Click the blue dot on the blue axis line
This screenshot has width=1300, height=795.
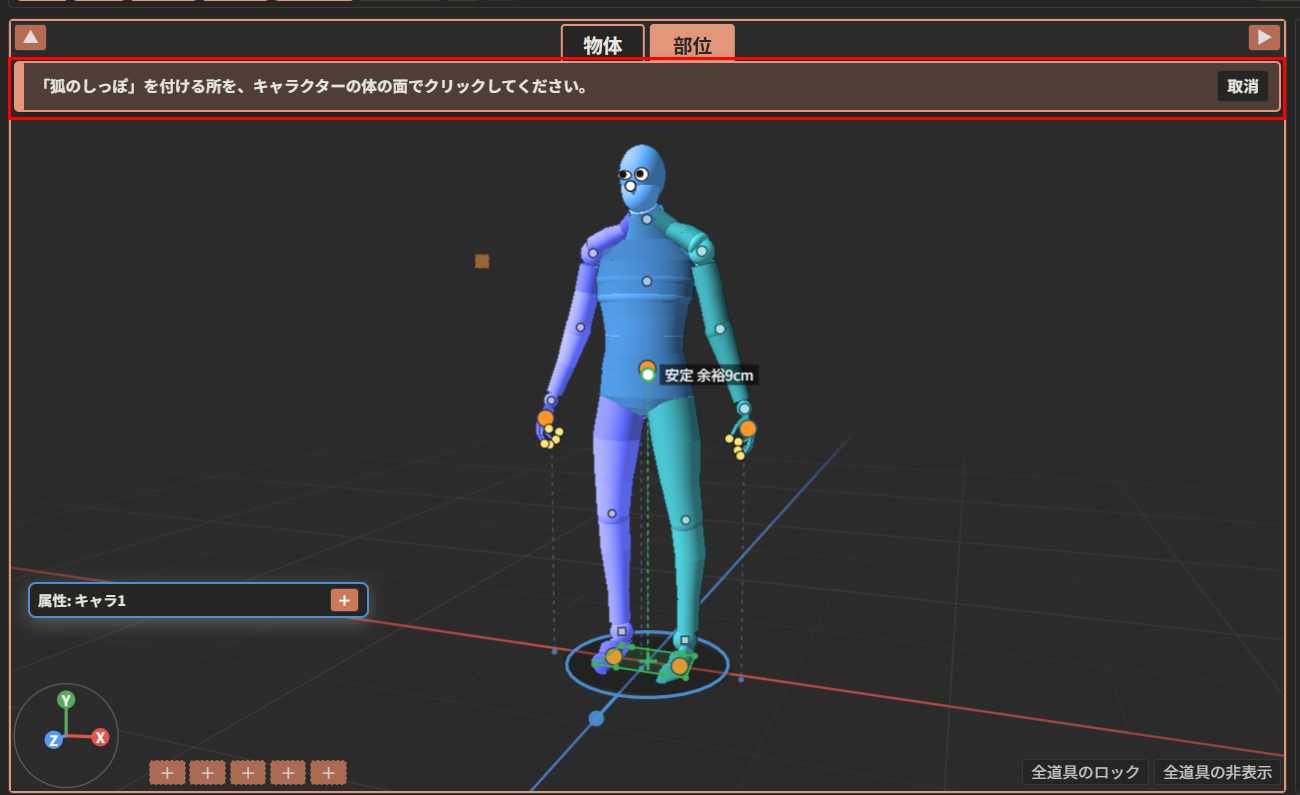pyautogui.click(x=596, y=718)
